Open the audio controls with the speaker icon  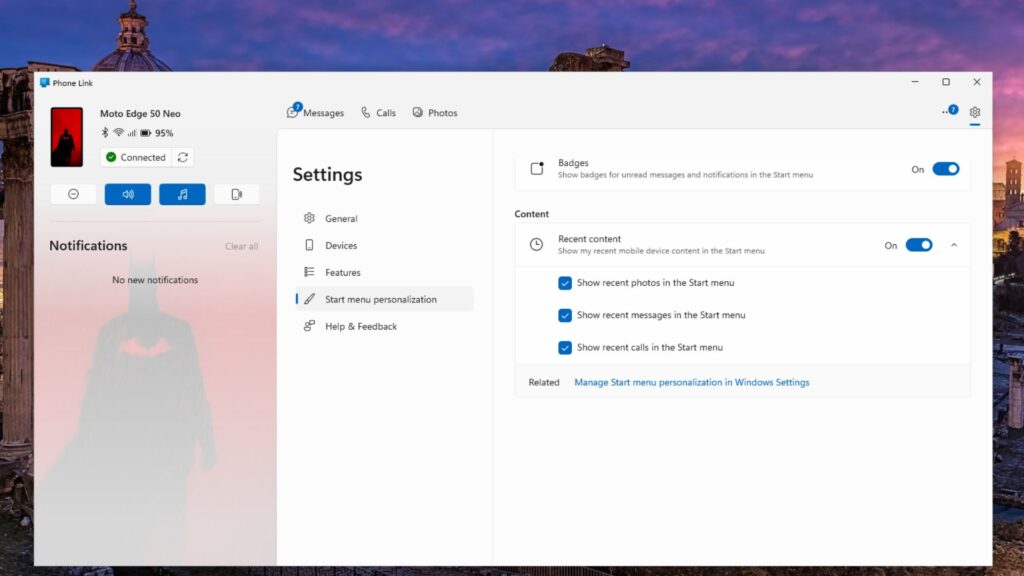(x=128, y=193)
